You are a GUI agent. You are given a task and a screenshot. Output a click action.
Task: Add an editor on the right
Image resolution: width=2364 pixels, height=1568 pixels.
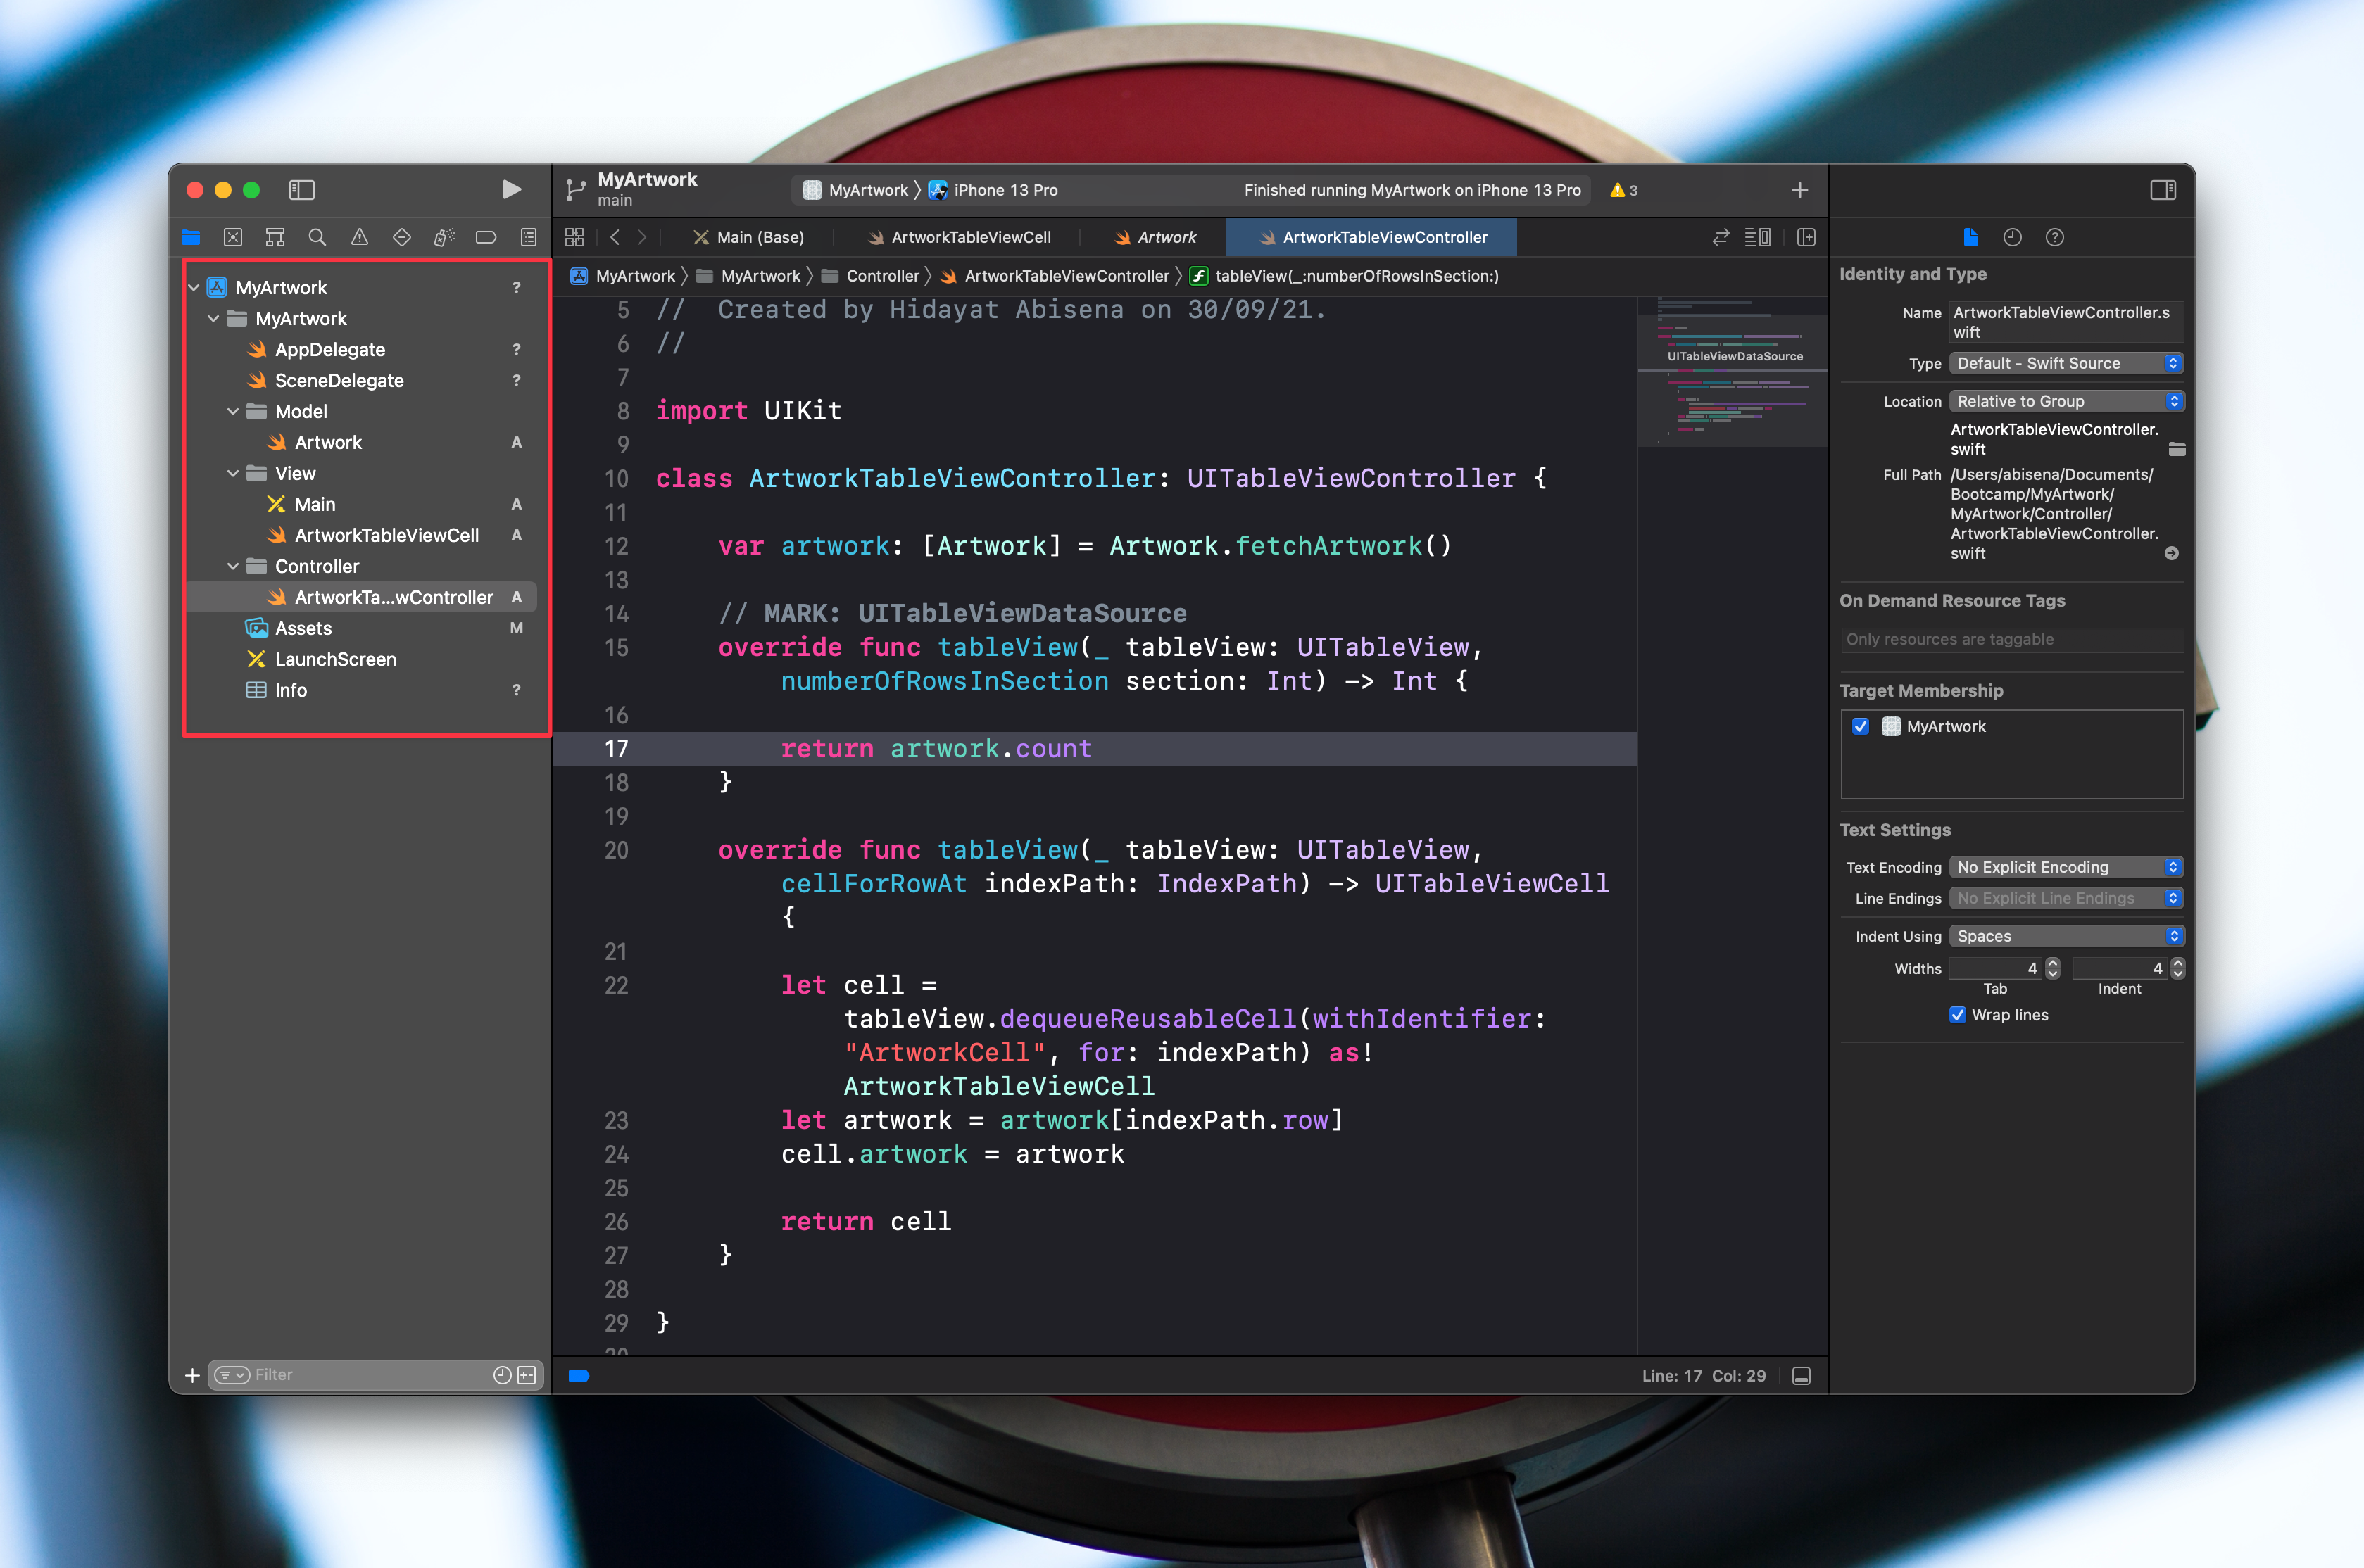point(1806,237)
